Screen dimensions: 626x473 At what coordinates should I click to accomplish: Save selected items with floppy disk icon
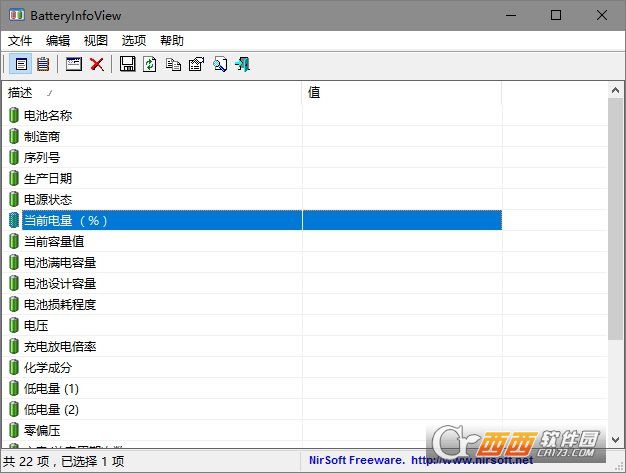[x=127, y=64]
